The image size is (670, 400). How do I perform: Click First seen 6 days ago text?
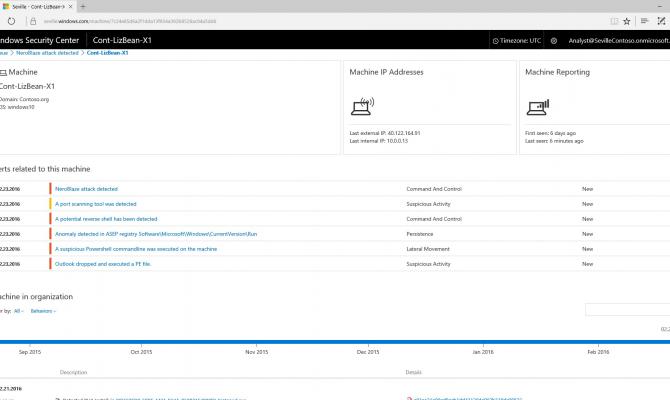[x=550, y=133]
